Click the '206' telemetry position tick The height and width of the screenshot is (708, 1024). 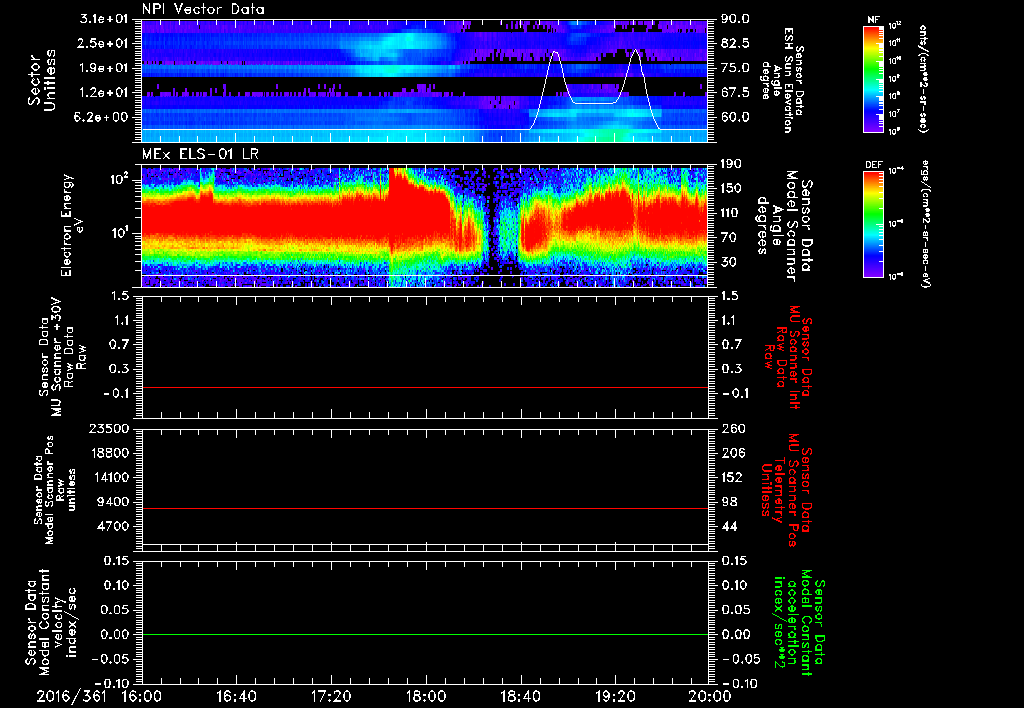coord(731,453)
